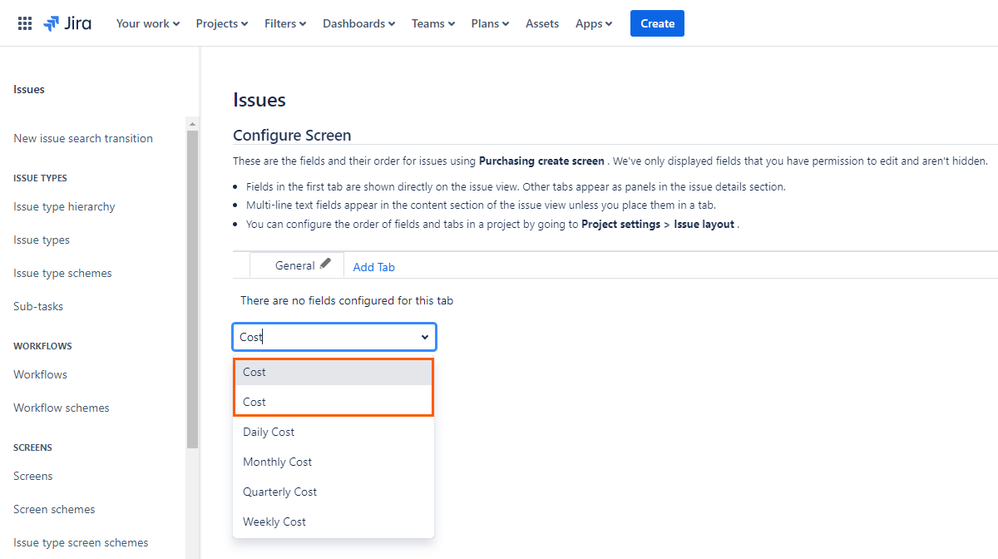Select Monthly Cost from the list
998x559 pixels.
pyautogui.click(x=334, y=462)
